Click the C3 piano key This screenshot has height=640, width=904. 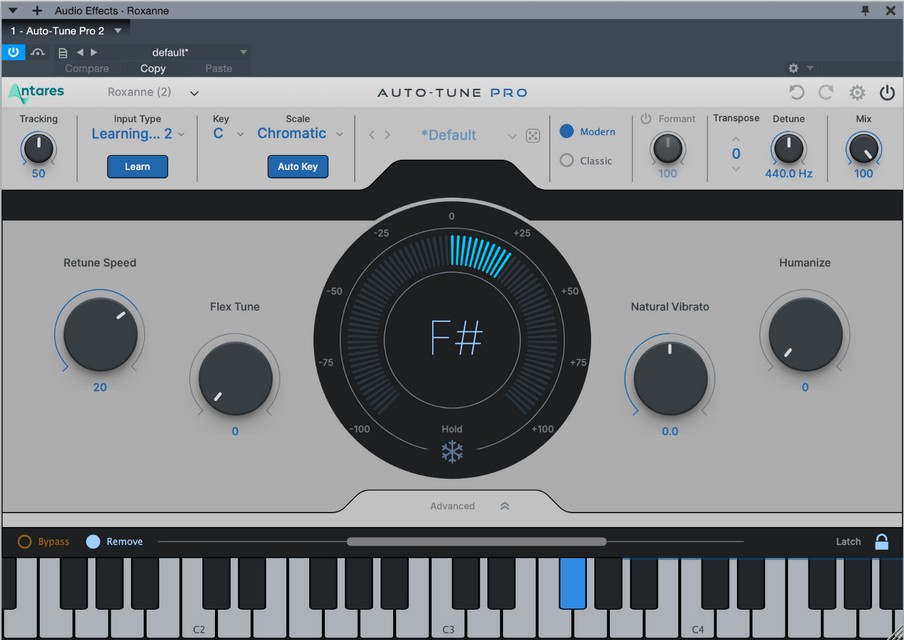tap(448, 623)
